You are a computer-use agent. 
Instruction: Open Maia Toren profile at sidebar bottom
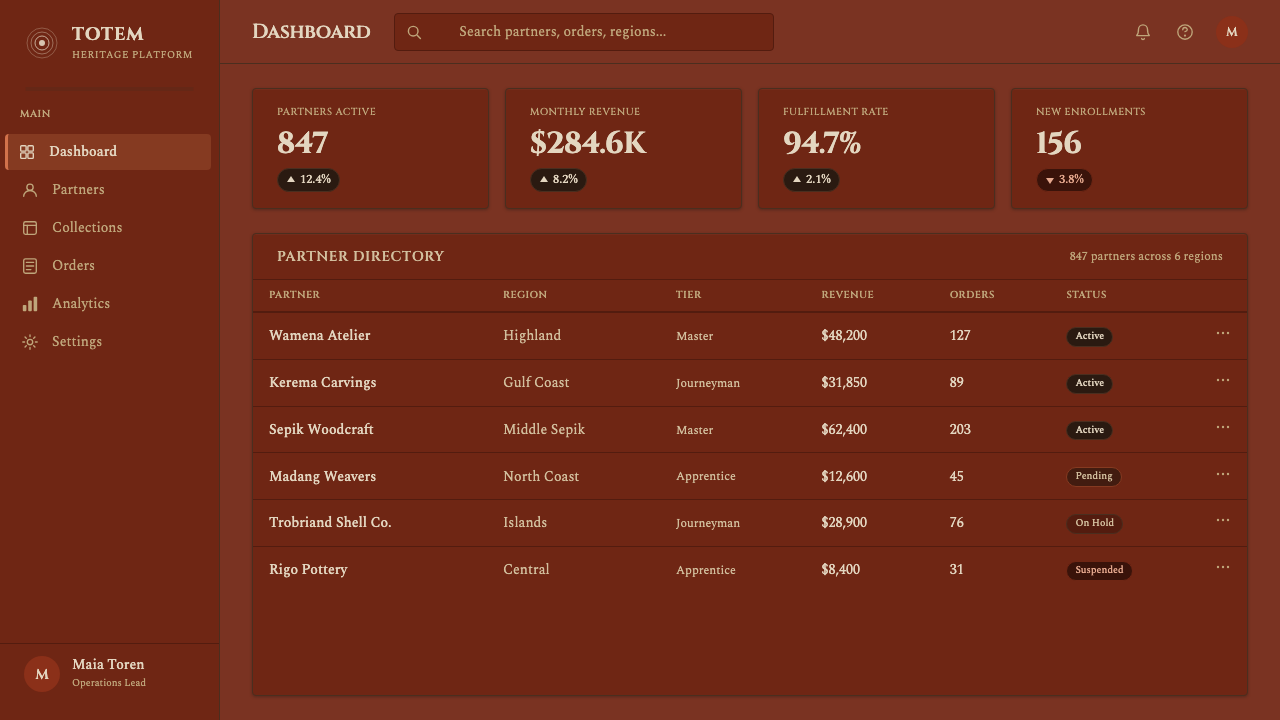[109, 674]
